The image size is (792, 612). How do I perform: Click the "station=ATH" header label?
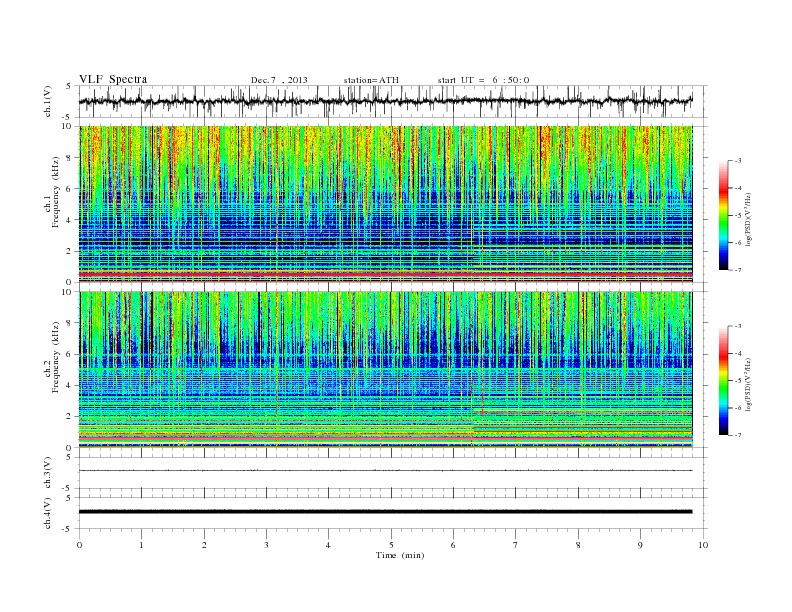371,80
